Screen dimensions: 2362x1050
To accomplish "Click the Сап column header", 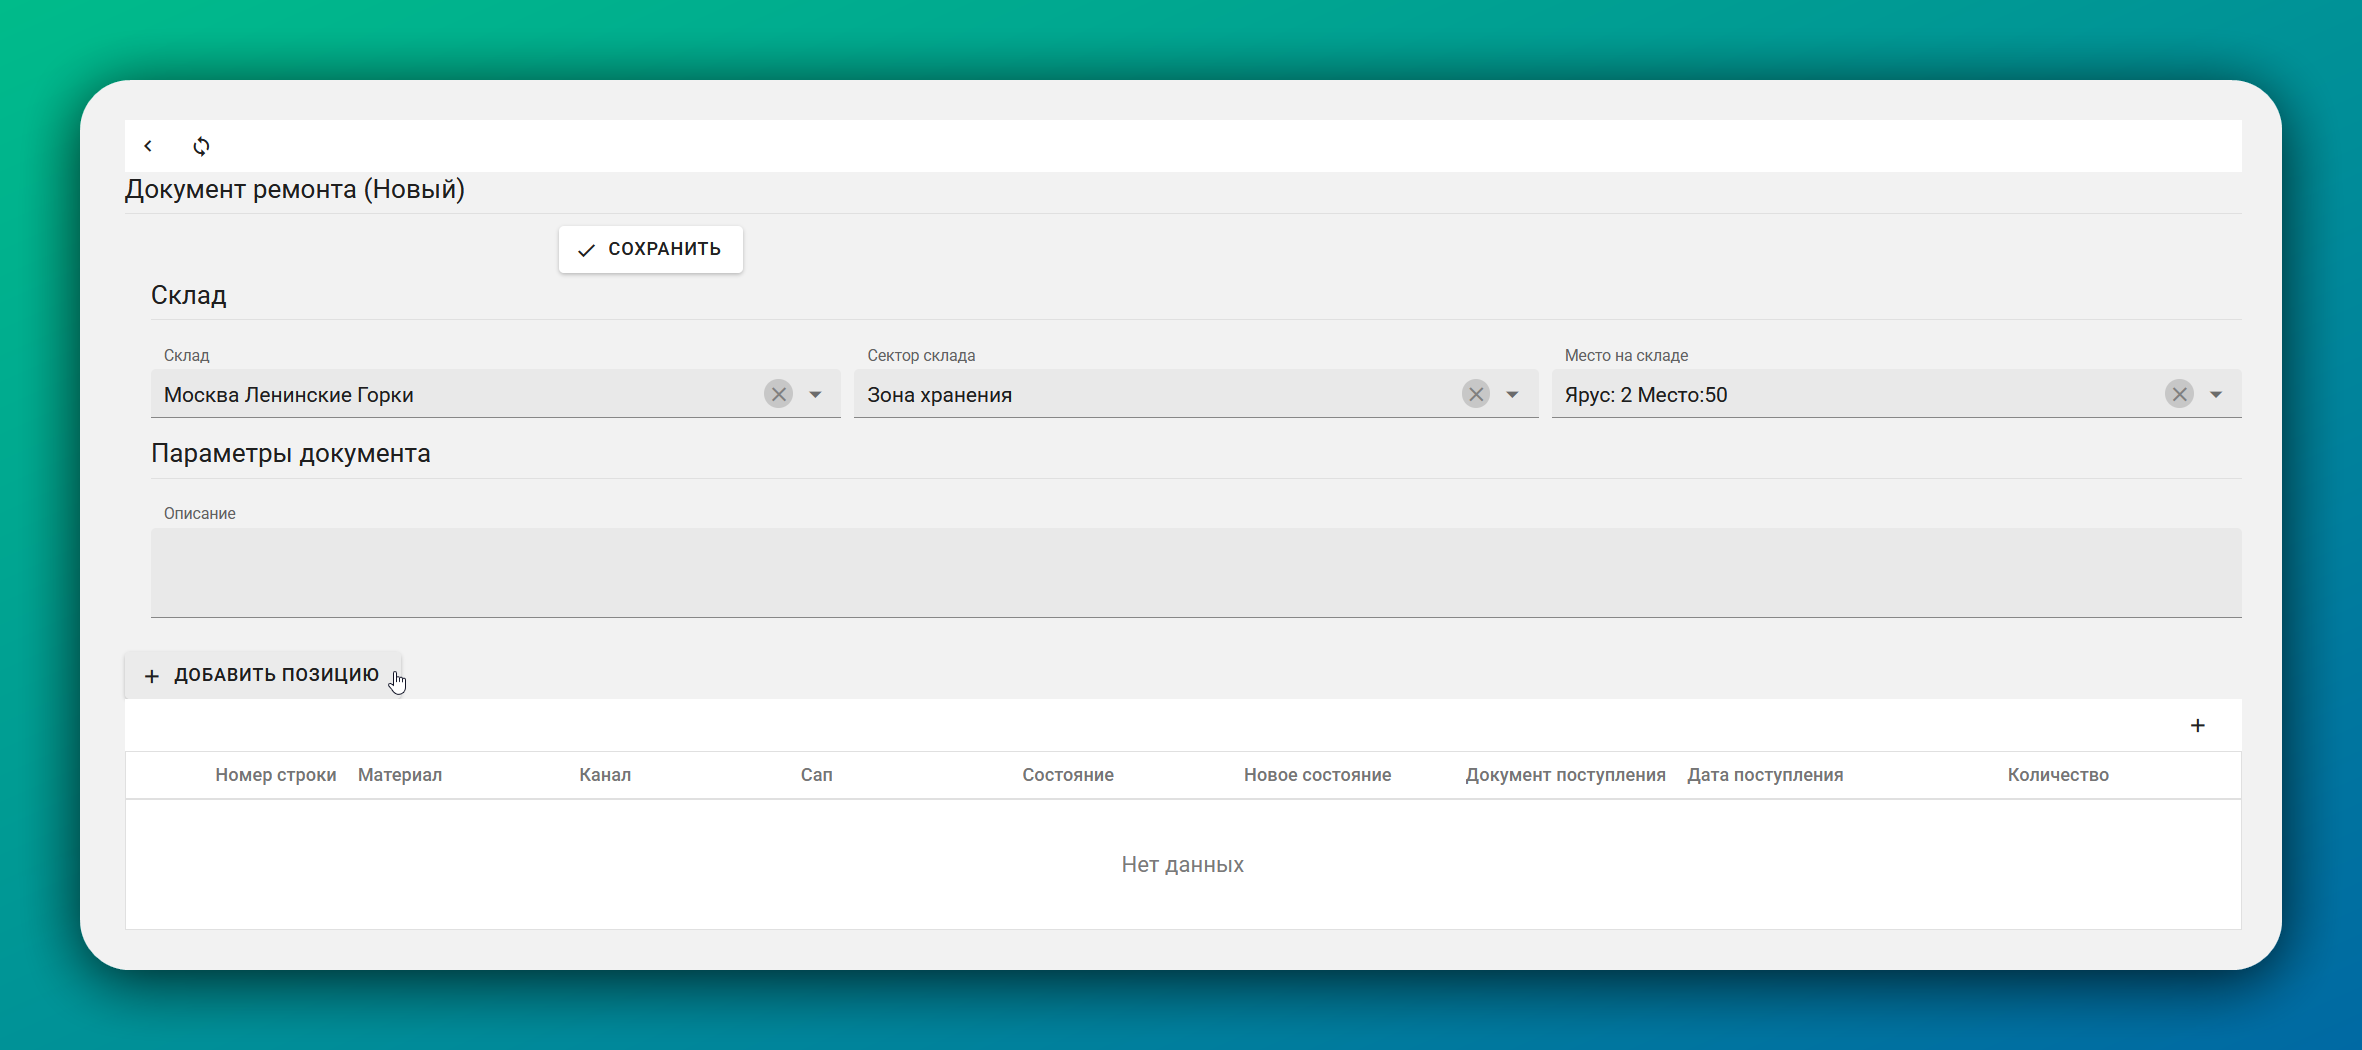I will 816,775.
